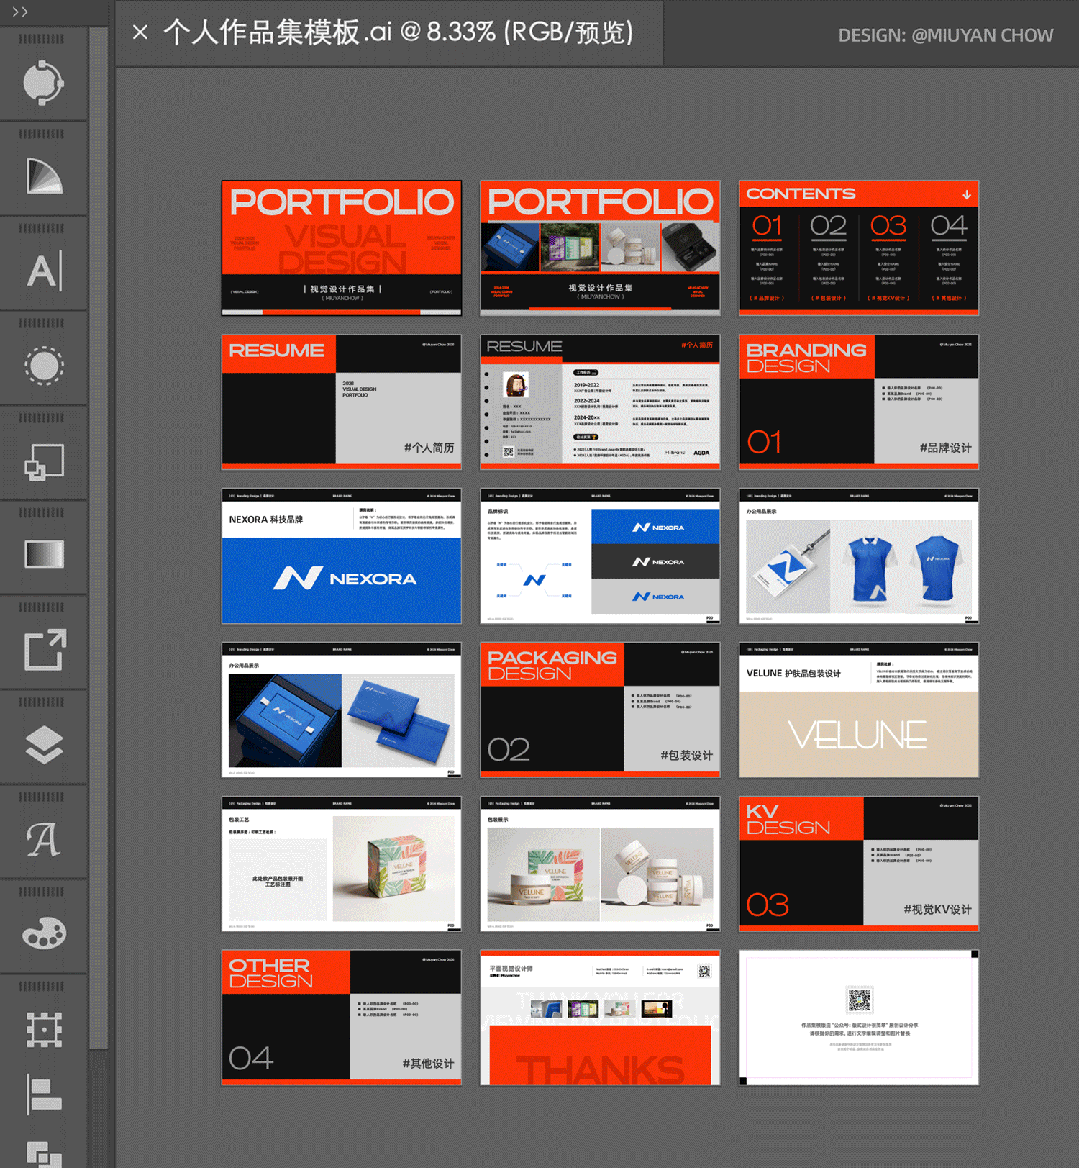The height and width of the screenshot is (1168, 1079).
Task: Expand the collapsed panel dock with the double arrows
Action: pos(20,12)
